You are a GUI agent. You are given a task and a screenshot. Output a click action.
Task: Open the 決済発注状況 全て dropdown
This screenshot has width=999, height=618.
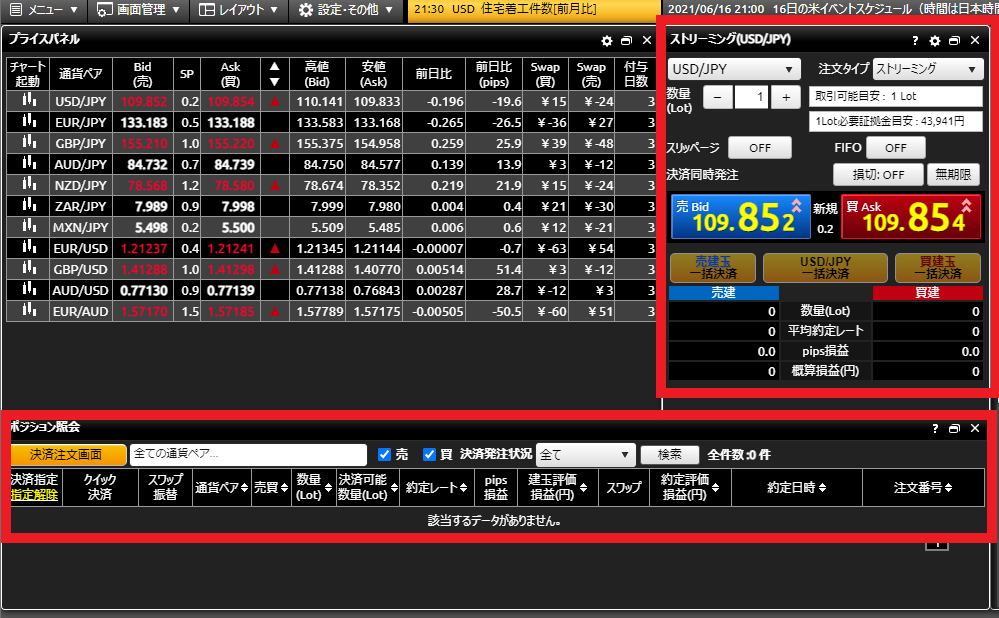pos(585,454)
